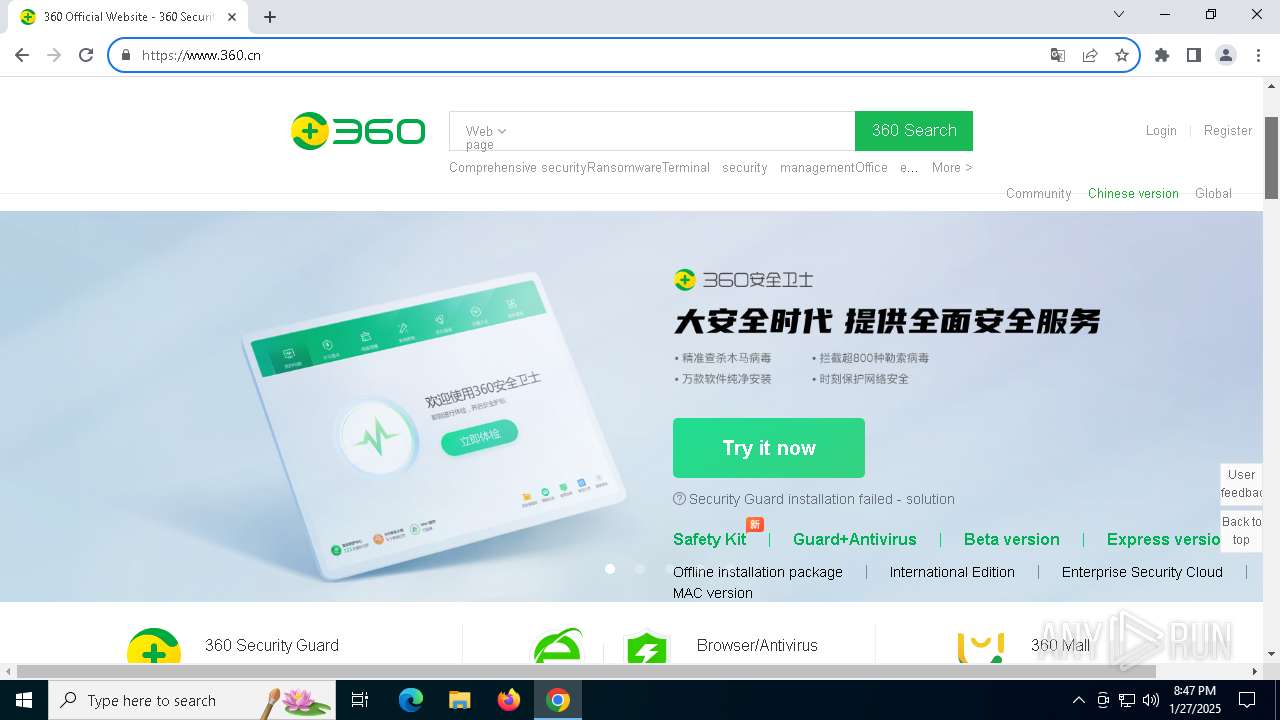Screen dimensions: 1280x720
Task: Close the 360 Official Website tab
Action: coord(232,16)
